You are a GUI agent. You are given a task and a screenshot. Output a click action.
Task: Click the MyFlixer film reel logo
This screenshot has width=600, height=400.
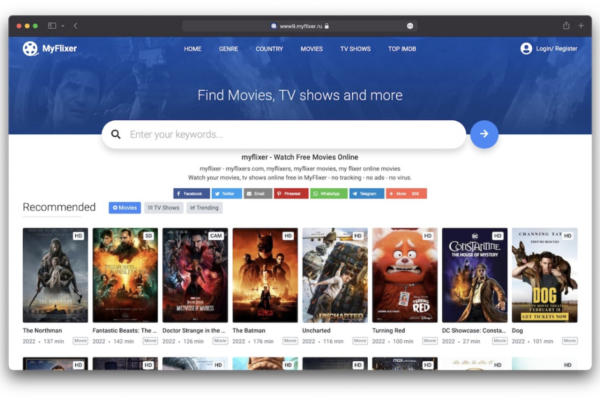coord(31,48)
